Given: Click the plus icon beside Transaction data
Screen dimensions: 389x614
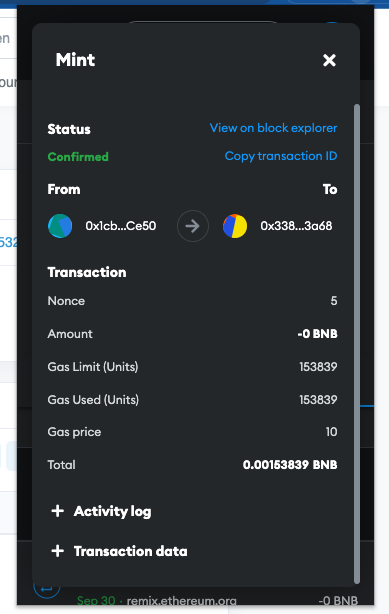Looking at the screenshot, I should tap(58, 551).
